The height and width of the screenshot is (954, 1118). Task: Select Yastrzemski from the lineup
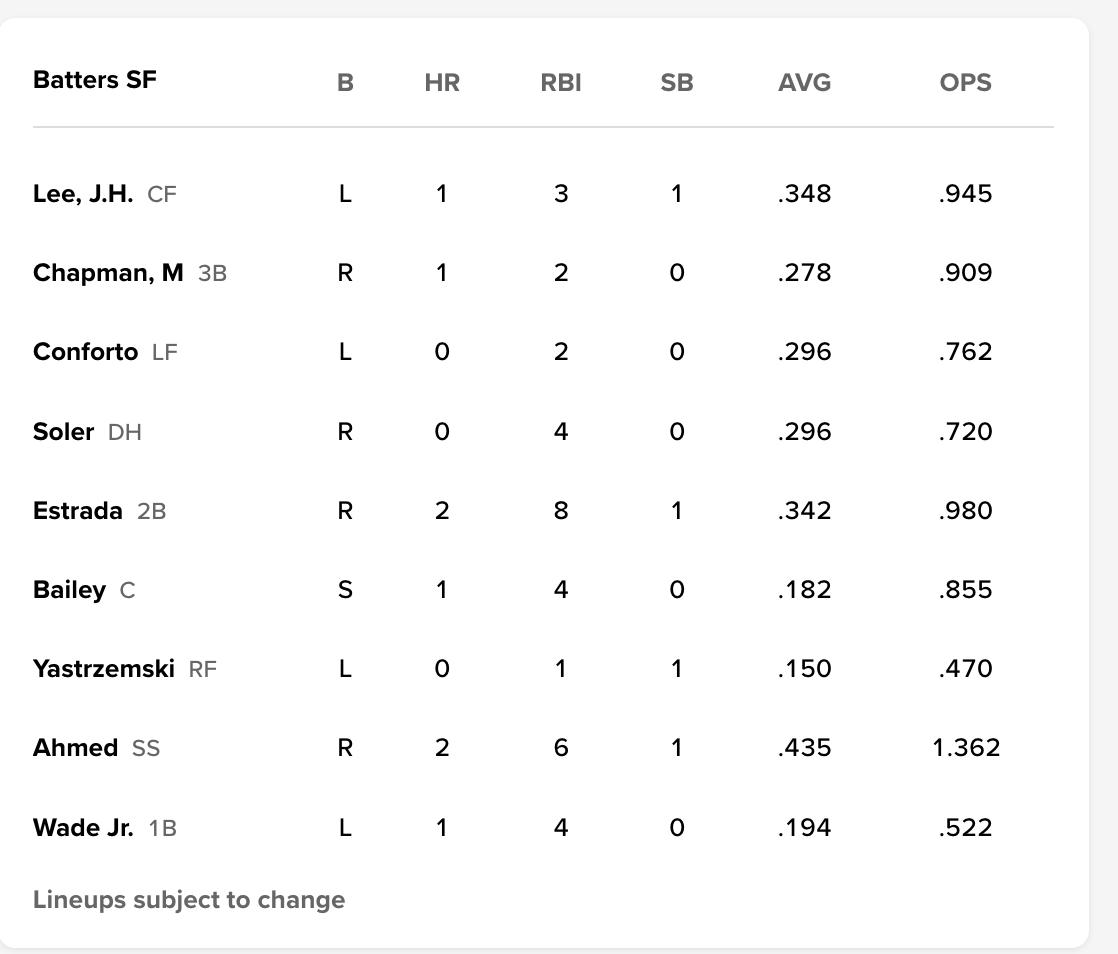click(x=103, y=669)
